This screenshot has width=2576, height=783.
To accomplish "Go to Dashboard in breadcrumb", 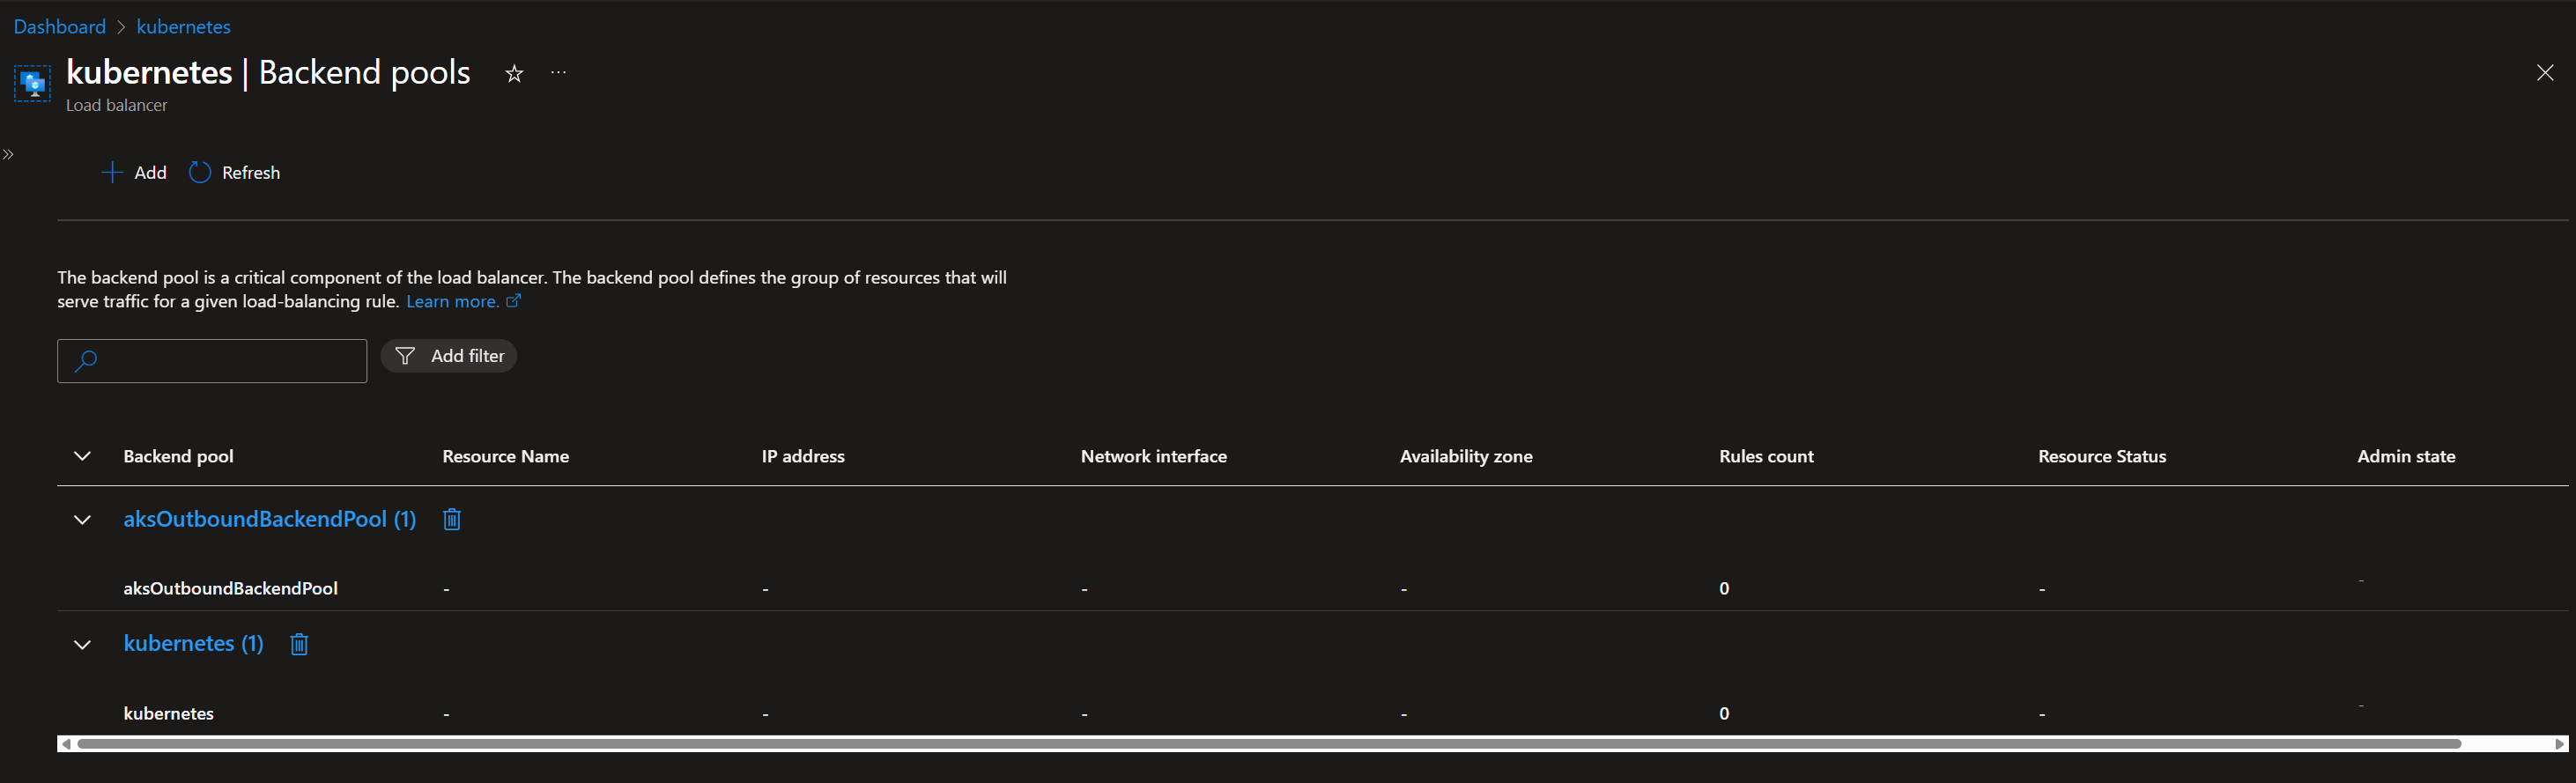I will pyautogui.click(x=59, y=26).
